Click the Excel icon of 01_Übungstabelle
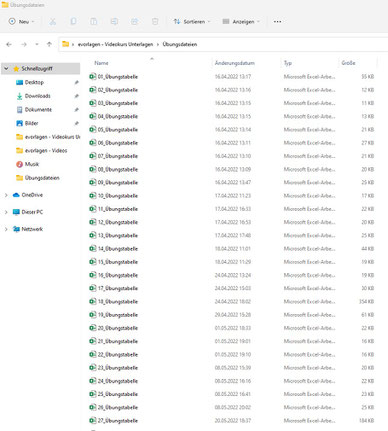Image resolution: width=388 pixels, height=431 pixels. (93, 77)
